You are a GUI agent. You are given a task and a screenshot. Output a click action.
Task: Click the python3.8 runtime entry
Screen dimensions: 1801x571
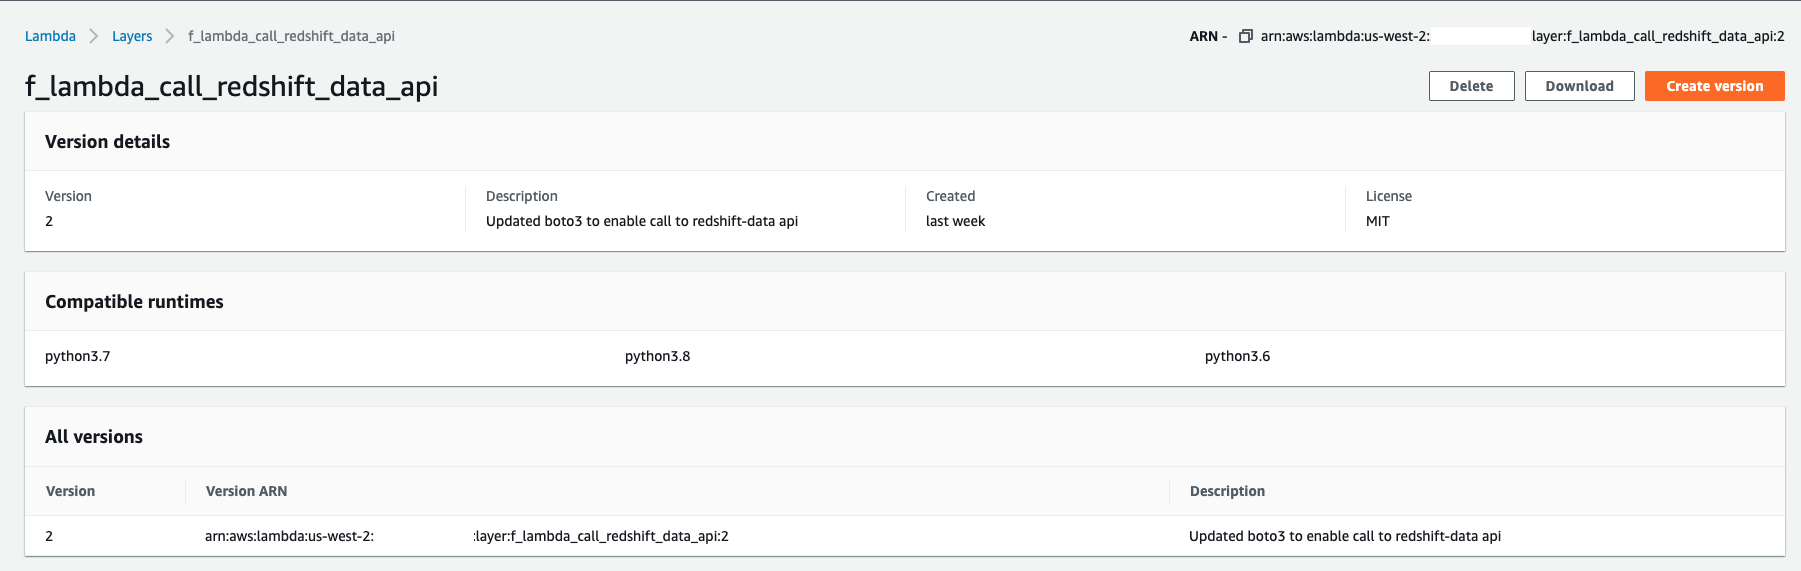pos(657,356)
